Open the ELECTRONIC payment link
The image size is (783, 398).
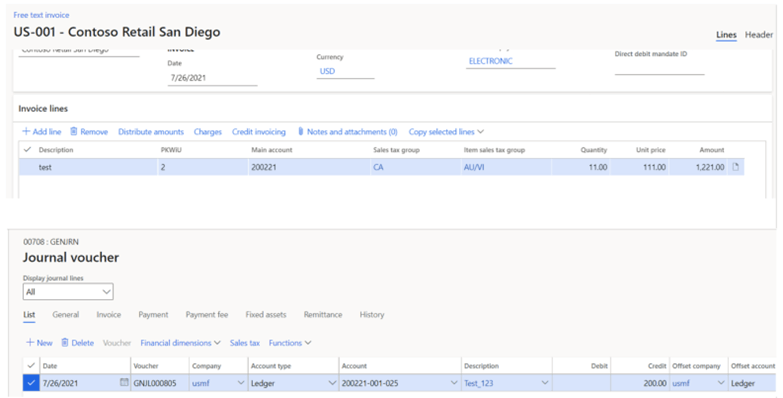click(x=491, y=61)
